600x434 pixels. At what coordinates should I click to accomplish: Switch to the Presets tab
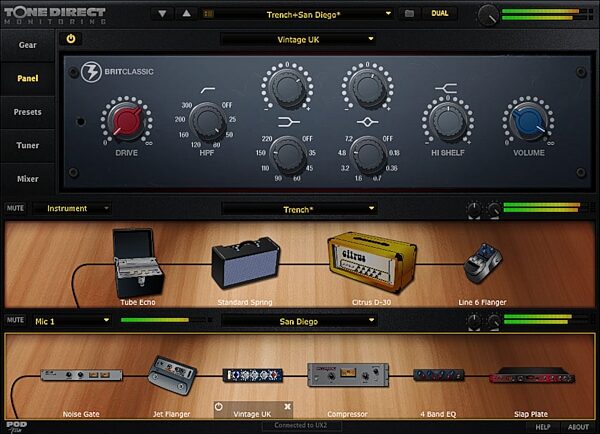pos(28,112)
